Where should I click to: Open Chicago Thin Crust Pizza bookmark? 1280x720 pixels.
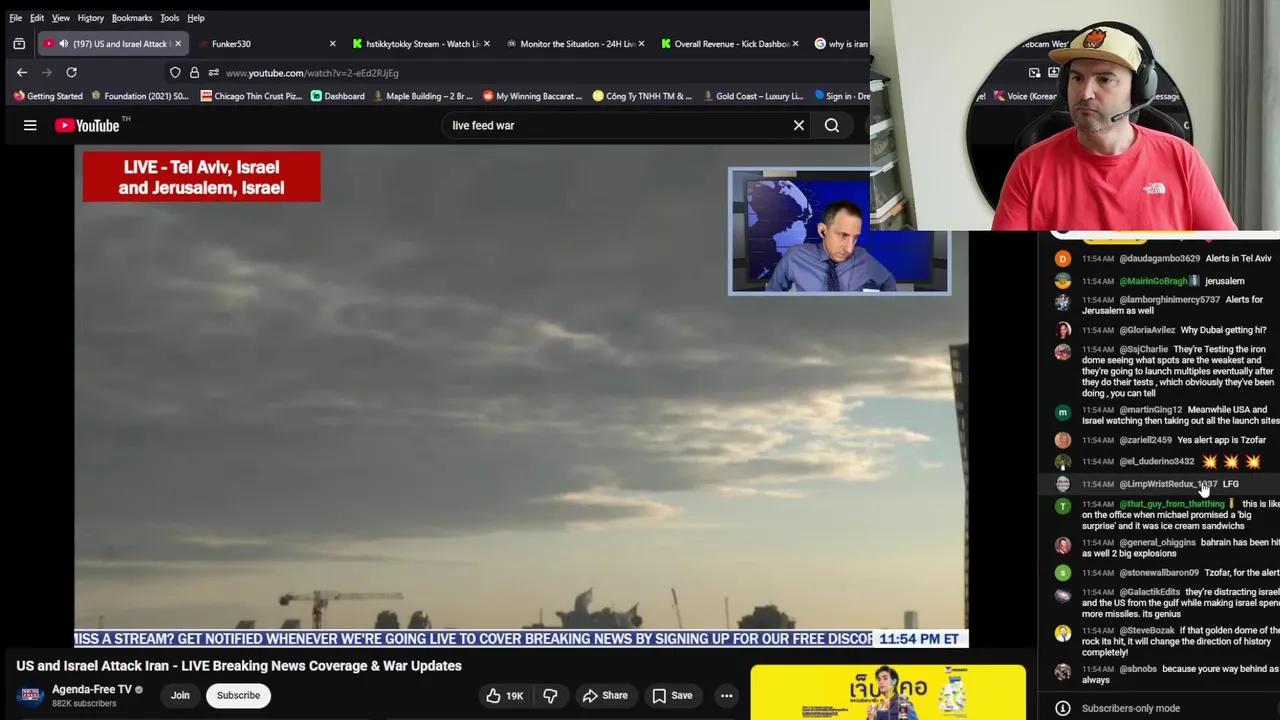[x=250, y=96]
